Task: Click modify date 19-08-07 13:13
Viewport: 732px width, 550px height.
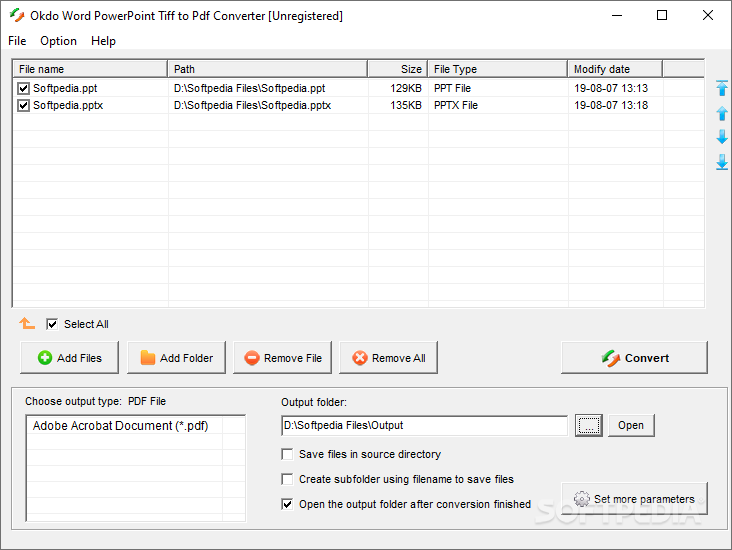Action: point(611,88)
